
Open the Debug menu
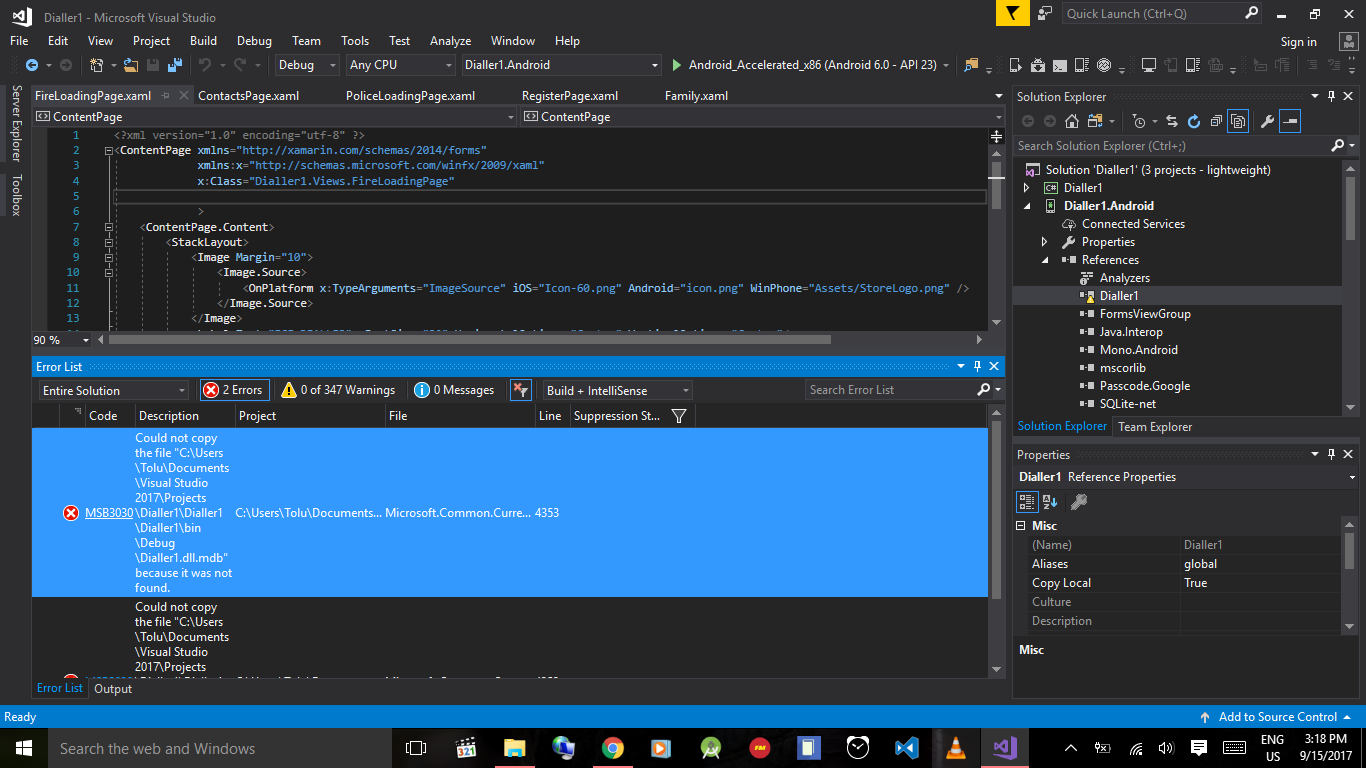pos(254,41)
